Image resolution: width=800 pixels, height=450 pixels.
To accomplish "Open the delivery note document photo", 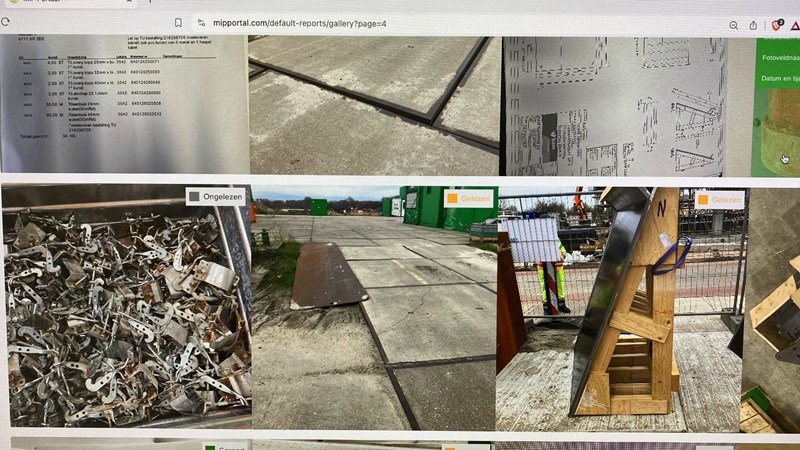I will pyautogui.click(x=124, y=104).
